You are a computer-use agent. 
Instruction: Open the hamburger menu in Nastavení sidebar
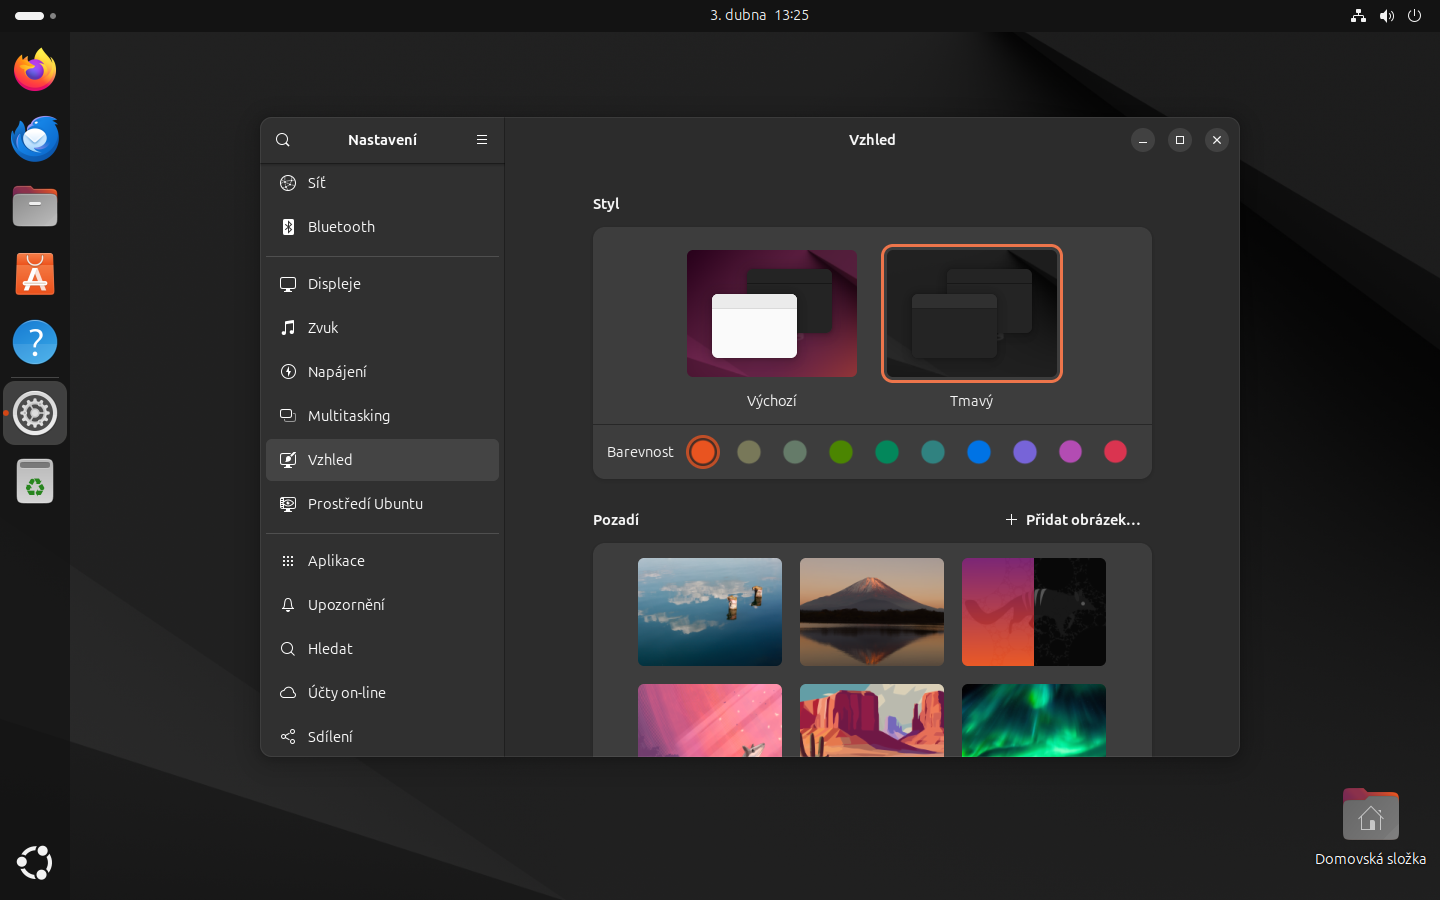(482, 140)
